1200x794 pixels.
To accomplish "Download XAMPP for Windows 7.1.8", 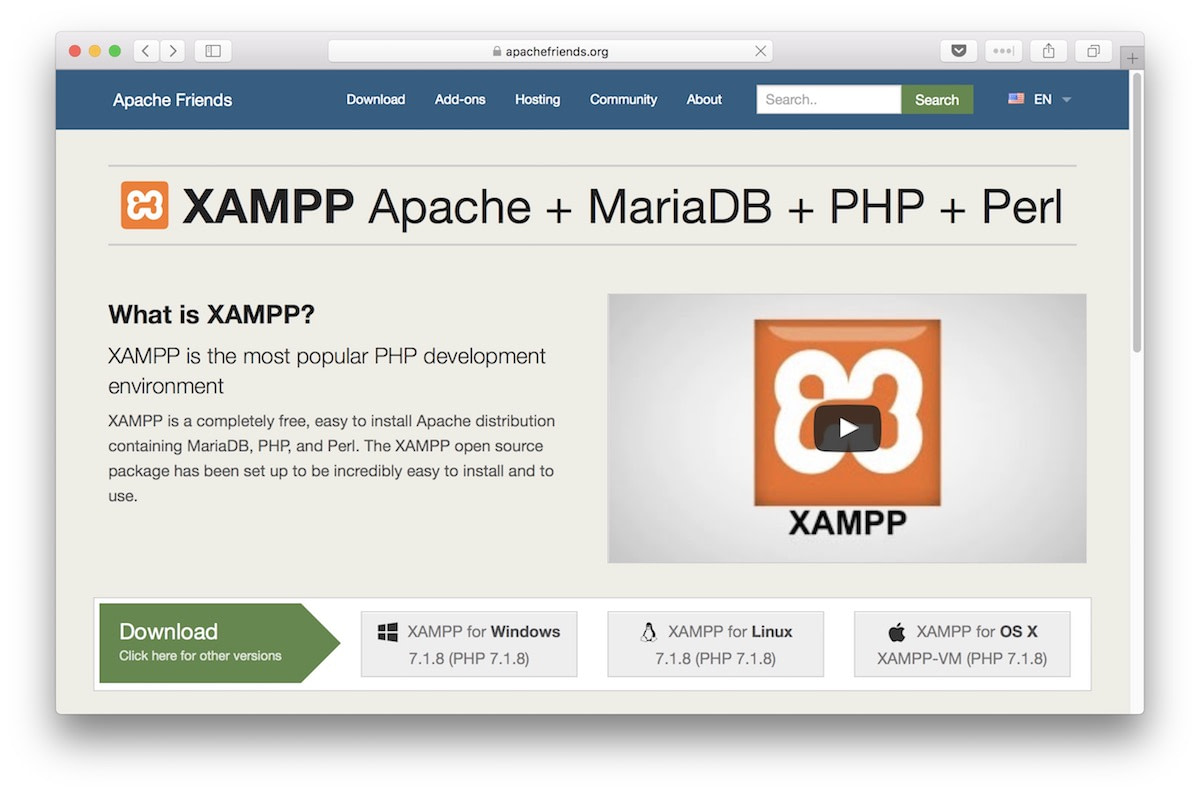I will (469, 644).
